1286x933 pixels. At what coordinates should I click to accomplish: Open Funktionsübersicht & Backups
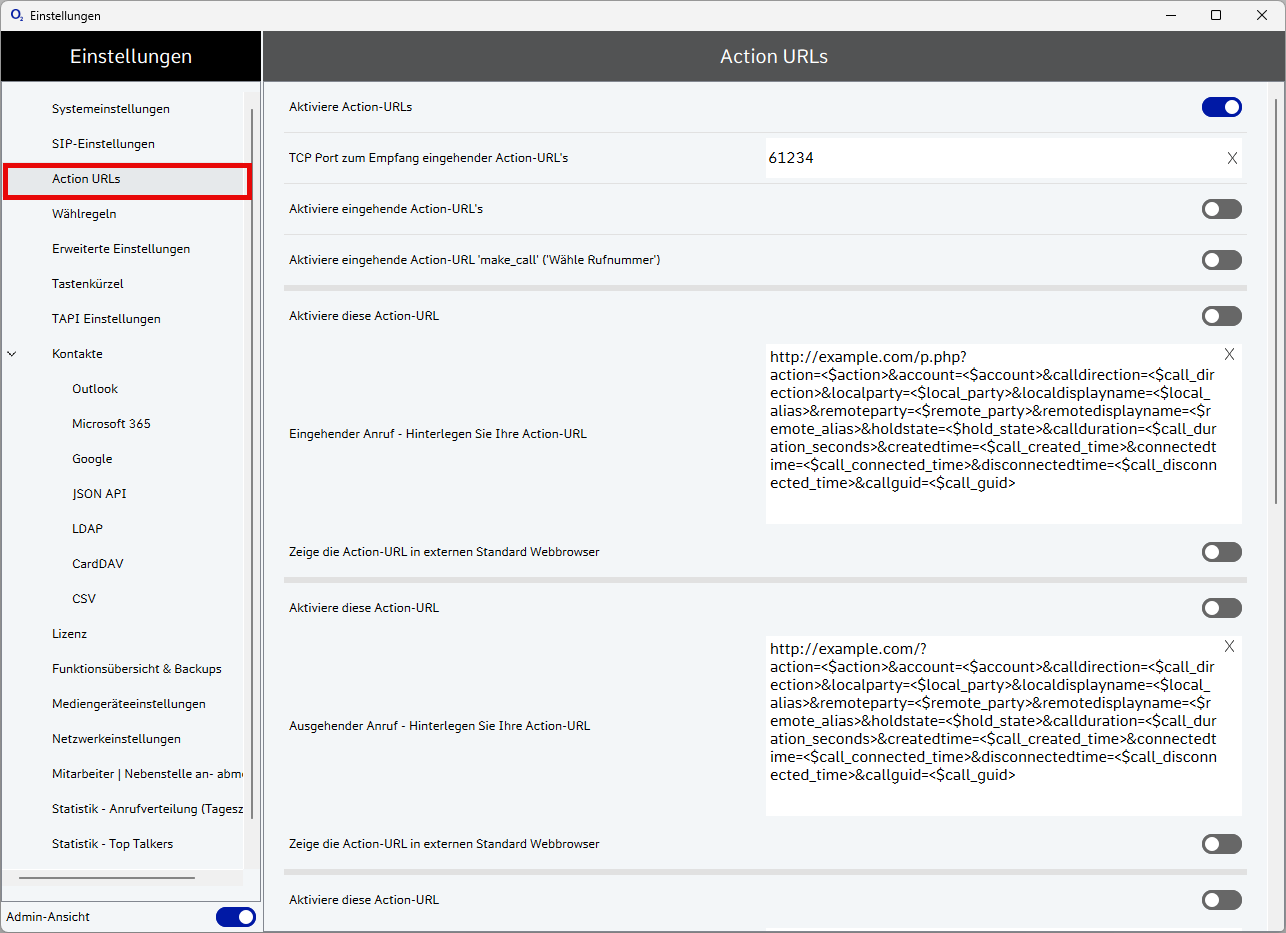point(136,669)
